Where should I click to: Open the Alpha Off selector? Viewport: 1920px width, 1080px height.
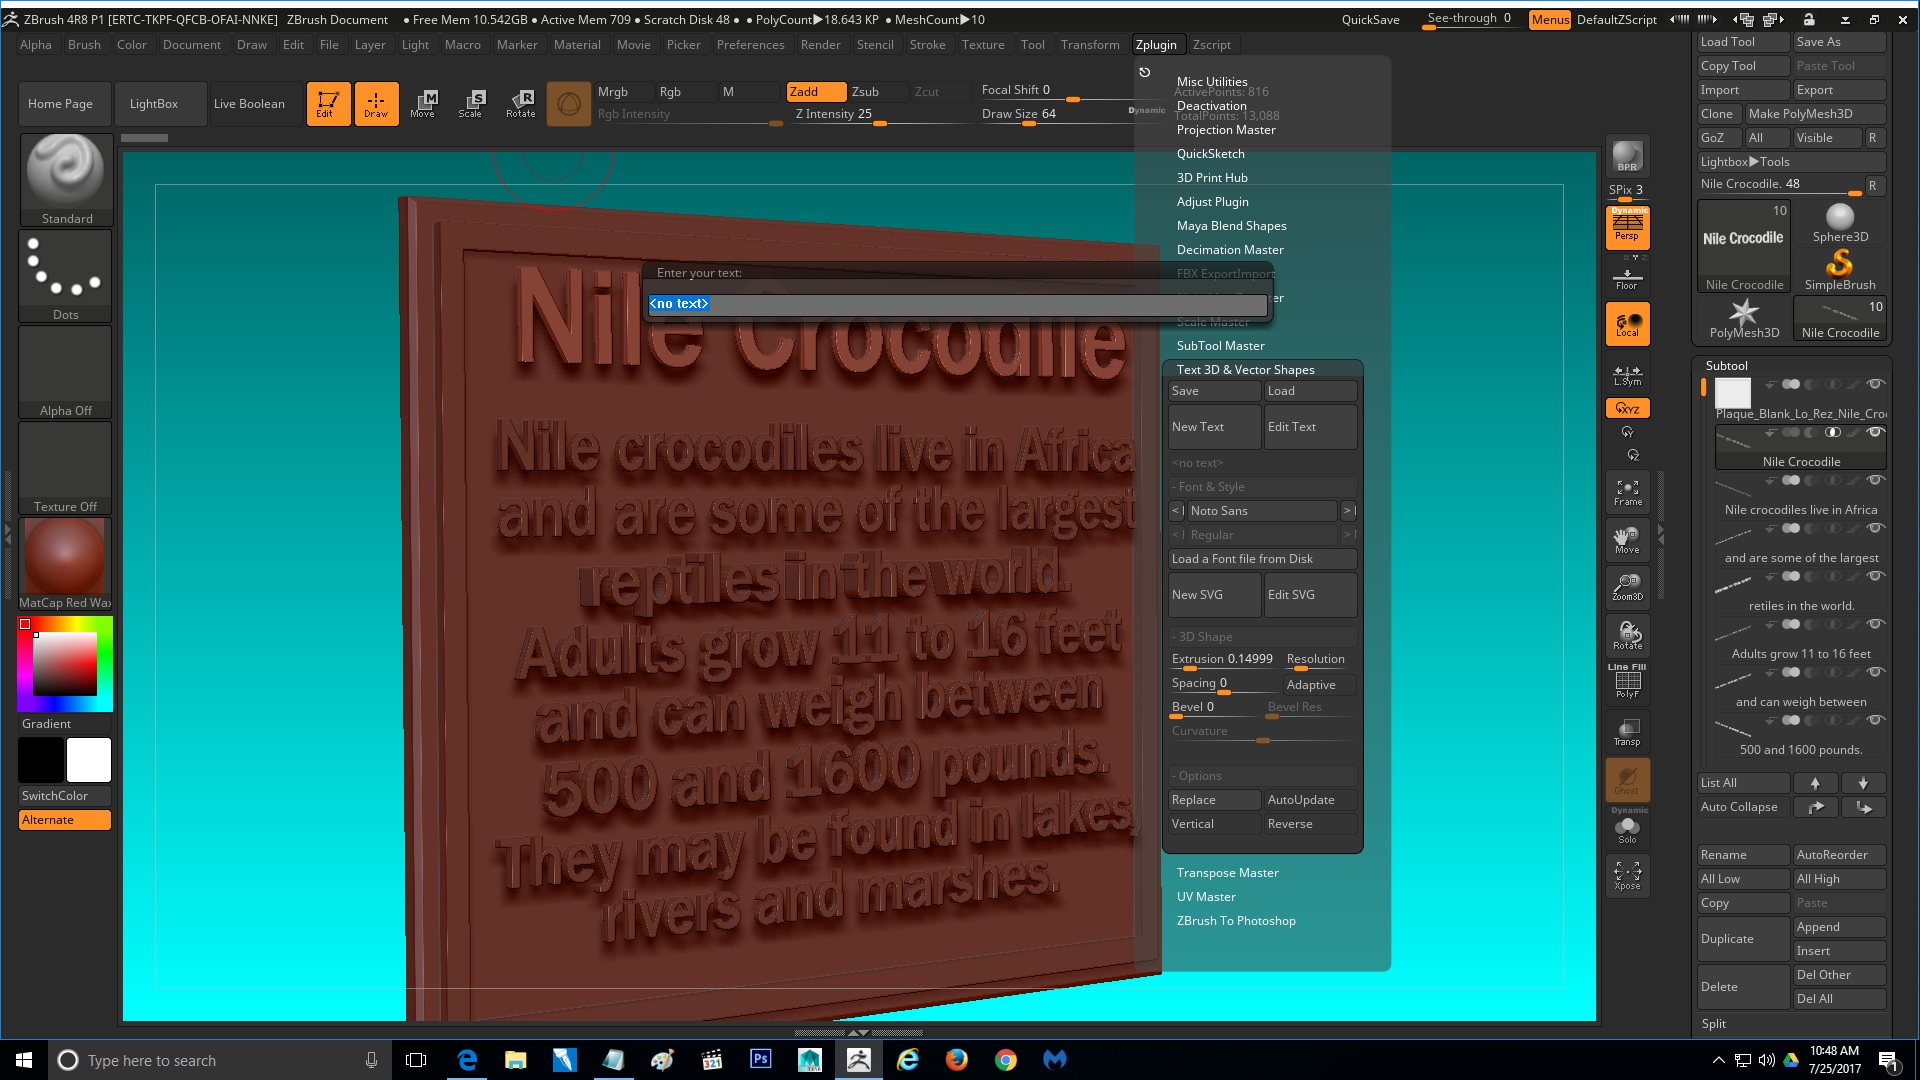66,372
